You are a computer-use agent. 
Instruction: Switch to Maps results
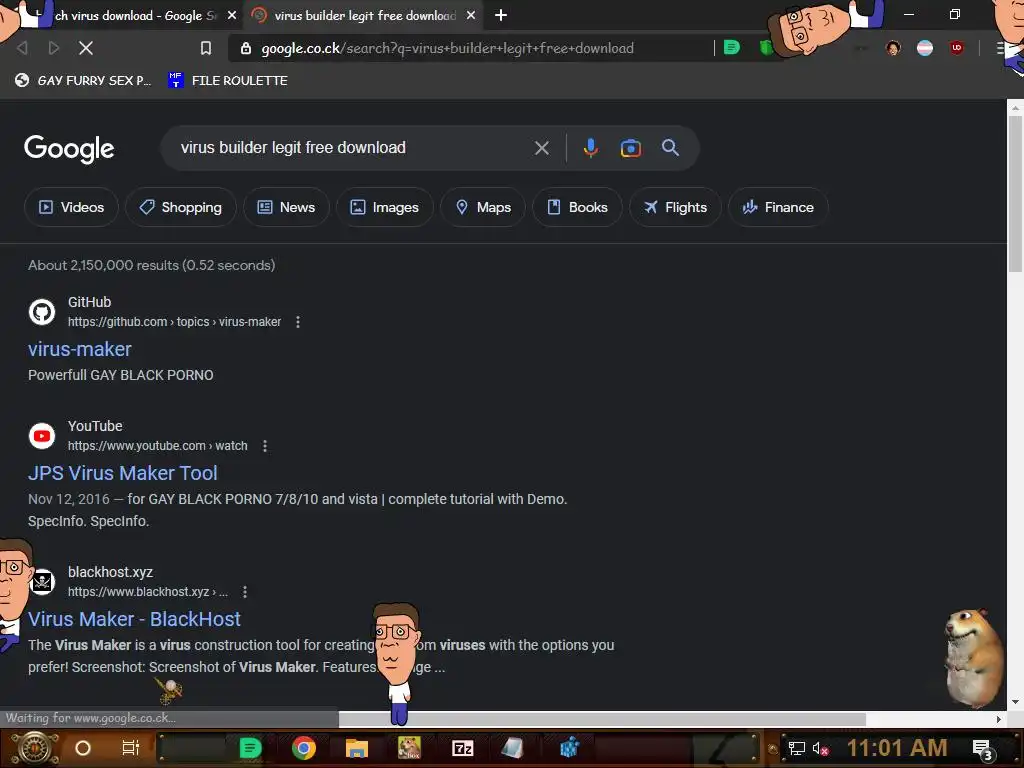[483, 207]
